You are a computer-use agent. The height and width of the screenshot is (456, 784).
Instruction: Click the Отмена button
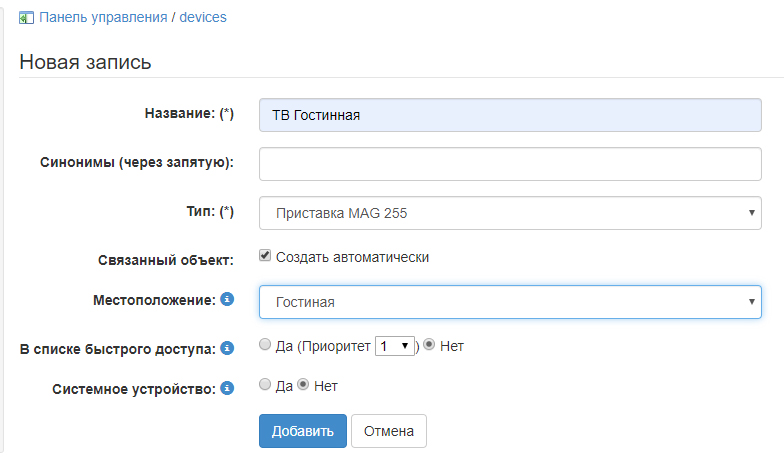pyautogui.click(x=389, y=431)
